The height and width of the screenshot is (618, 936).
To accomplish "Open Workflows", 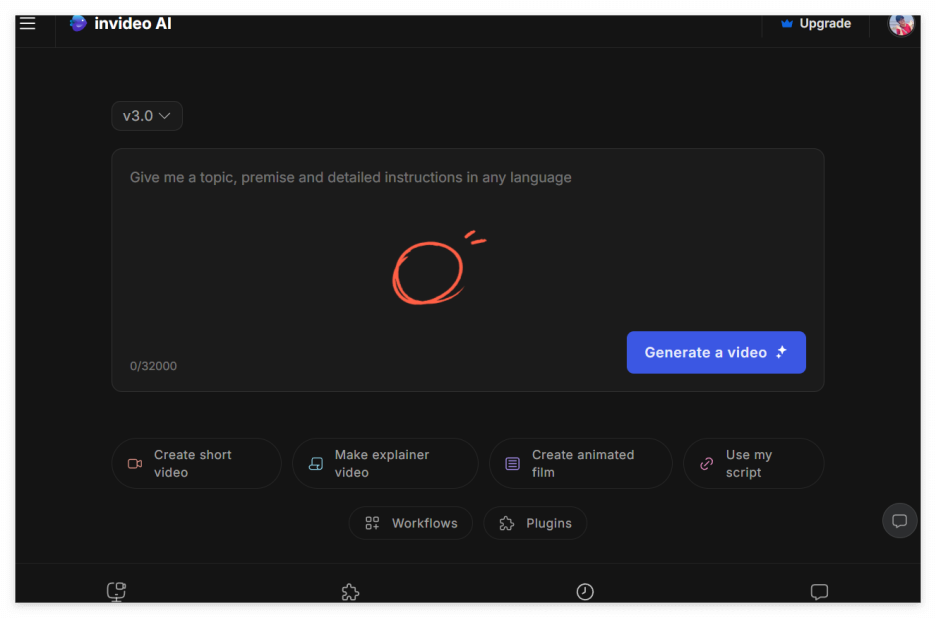I will tap(411, 523).
